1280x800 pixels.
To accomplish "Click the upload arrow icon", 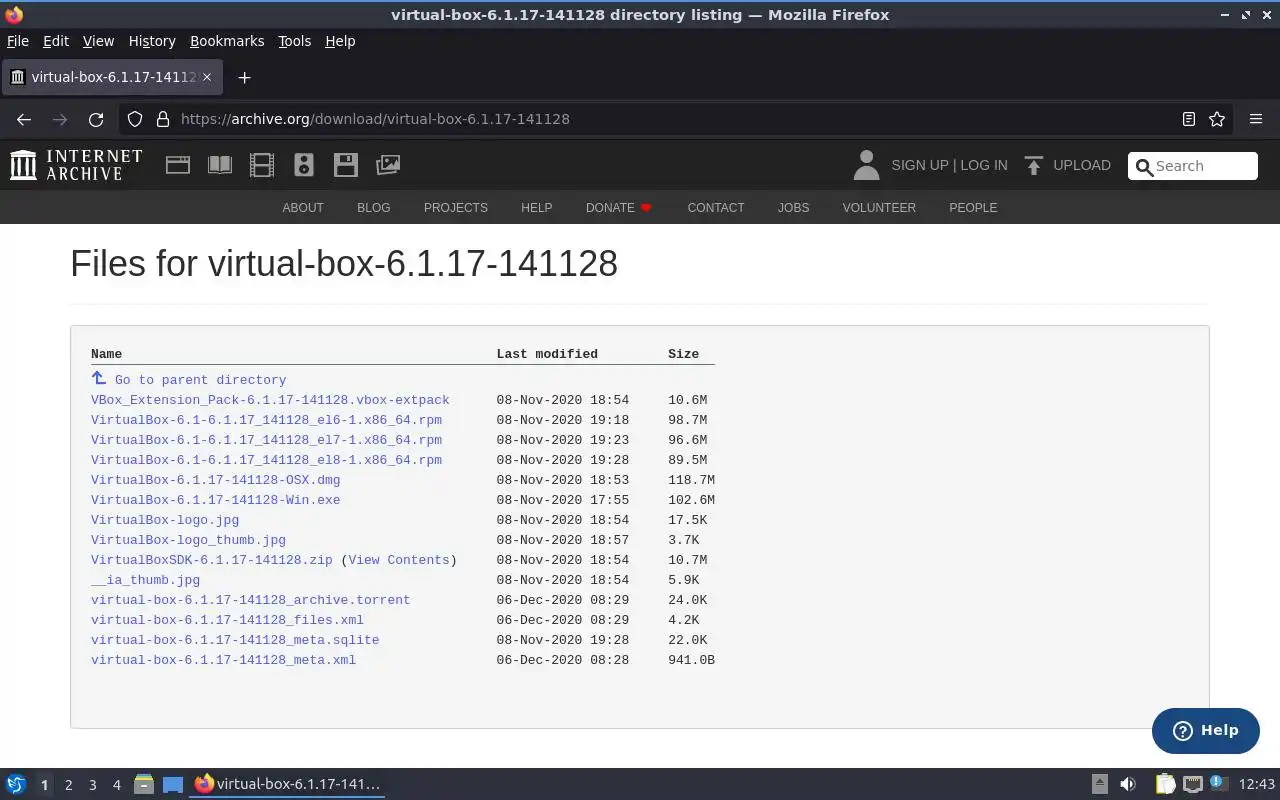I will tap(1034, 165).
